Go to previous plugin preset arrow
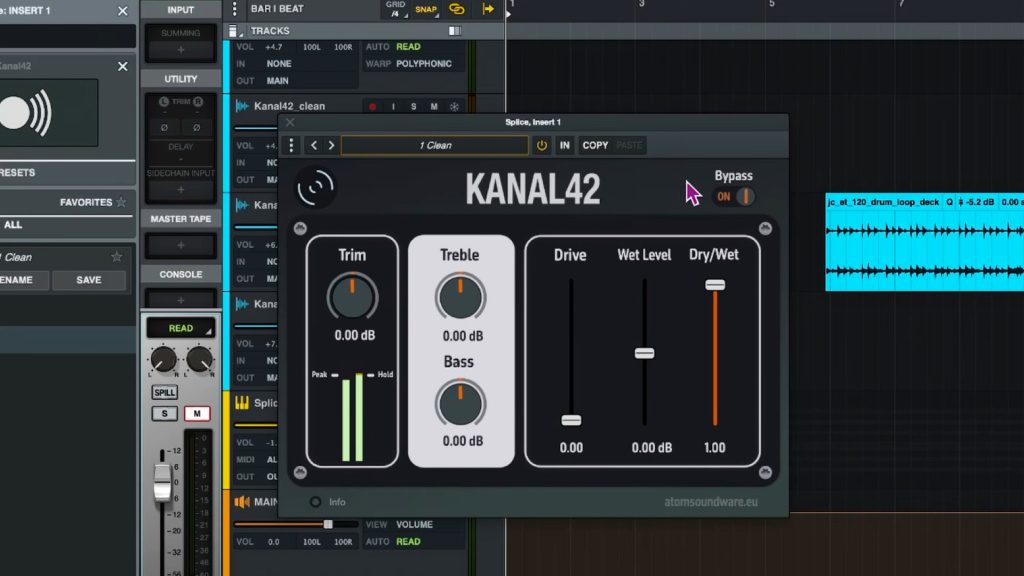This screenshot has width=1024, height=576. pos(314,145)
